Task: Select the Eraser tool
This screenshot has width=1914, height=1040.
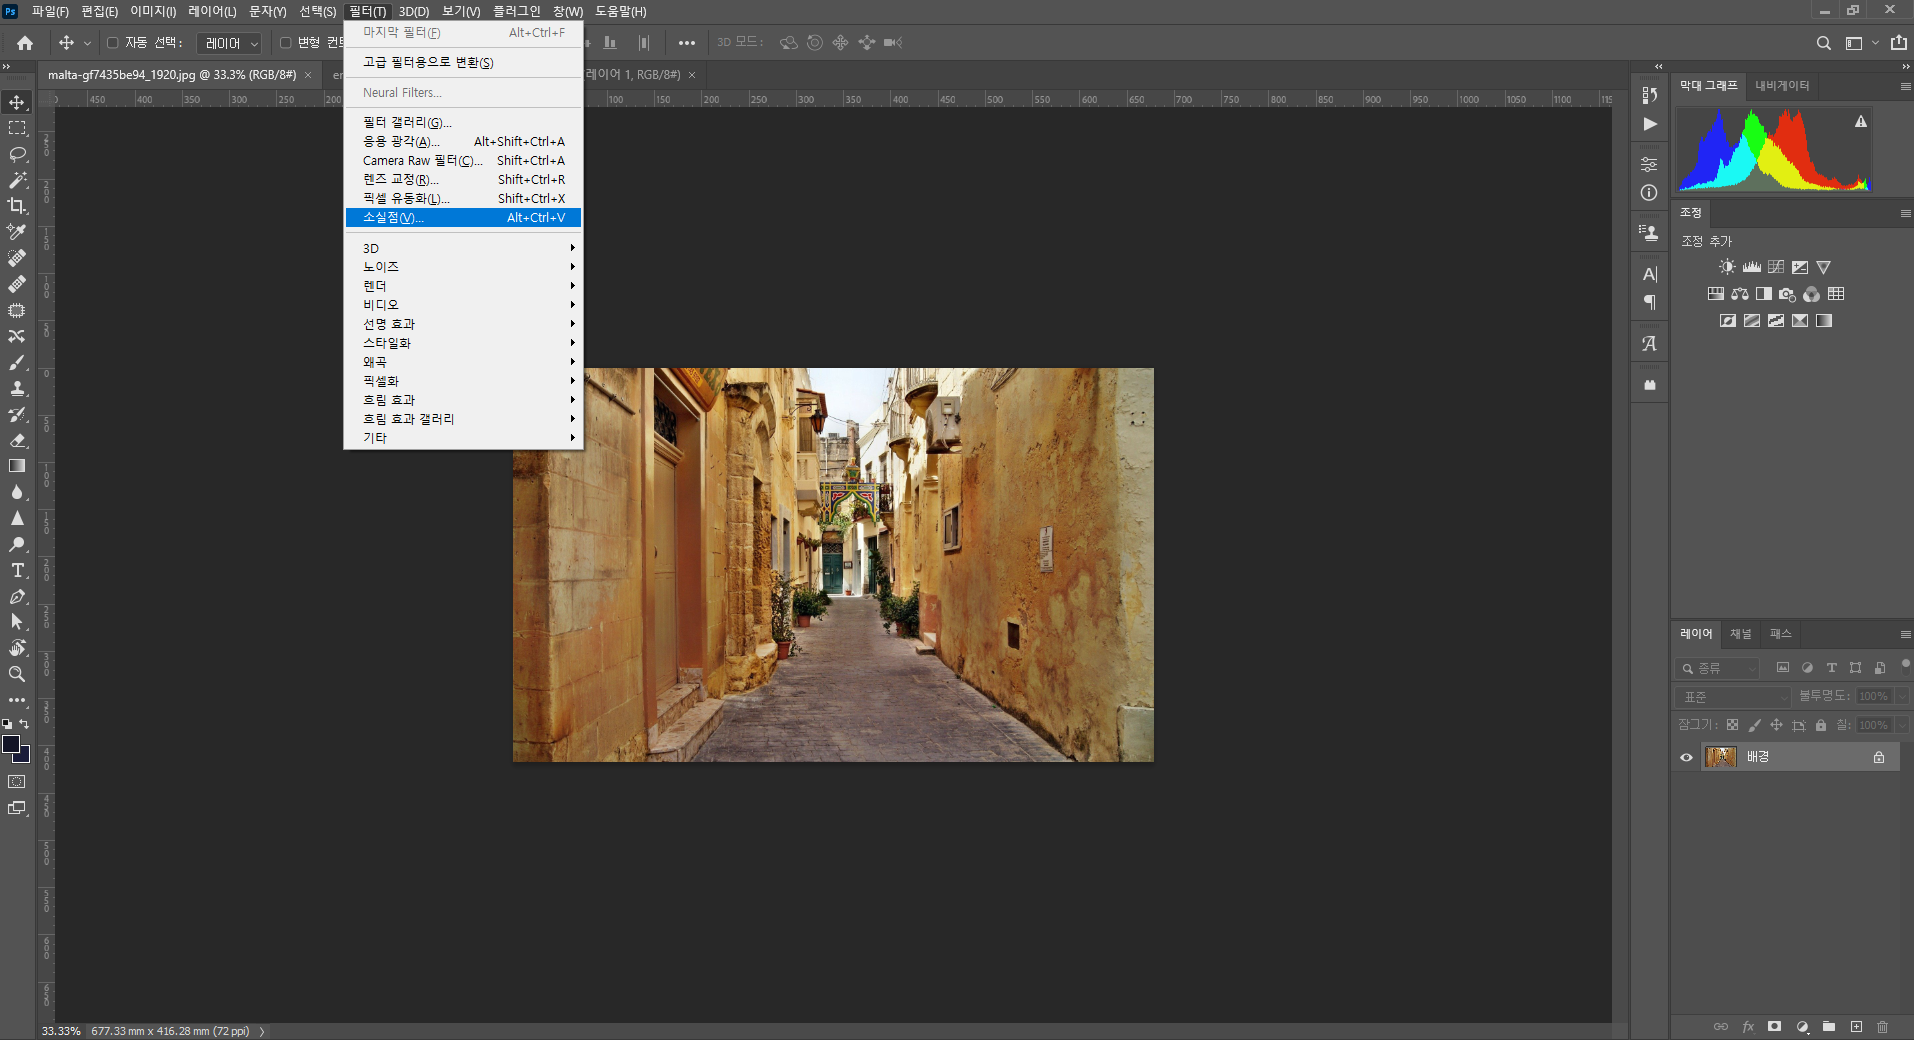Action: tap(17, 440)
